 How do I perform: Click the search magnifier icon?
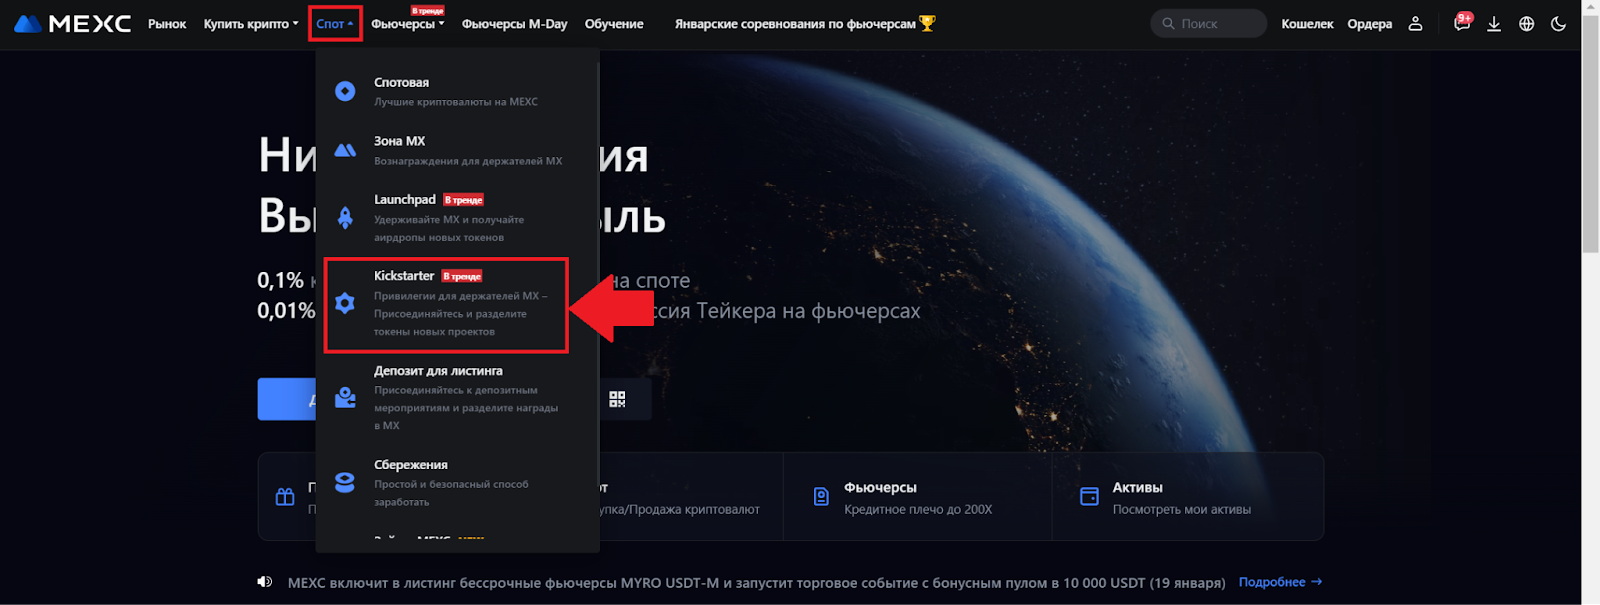point(1168,23)
